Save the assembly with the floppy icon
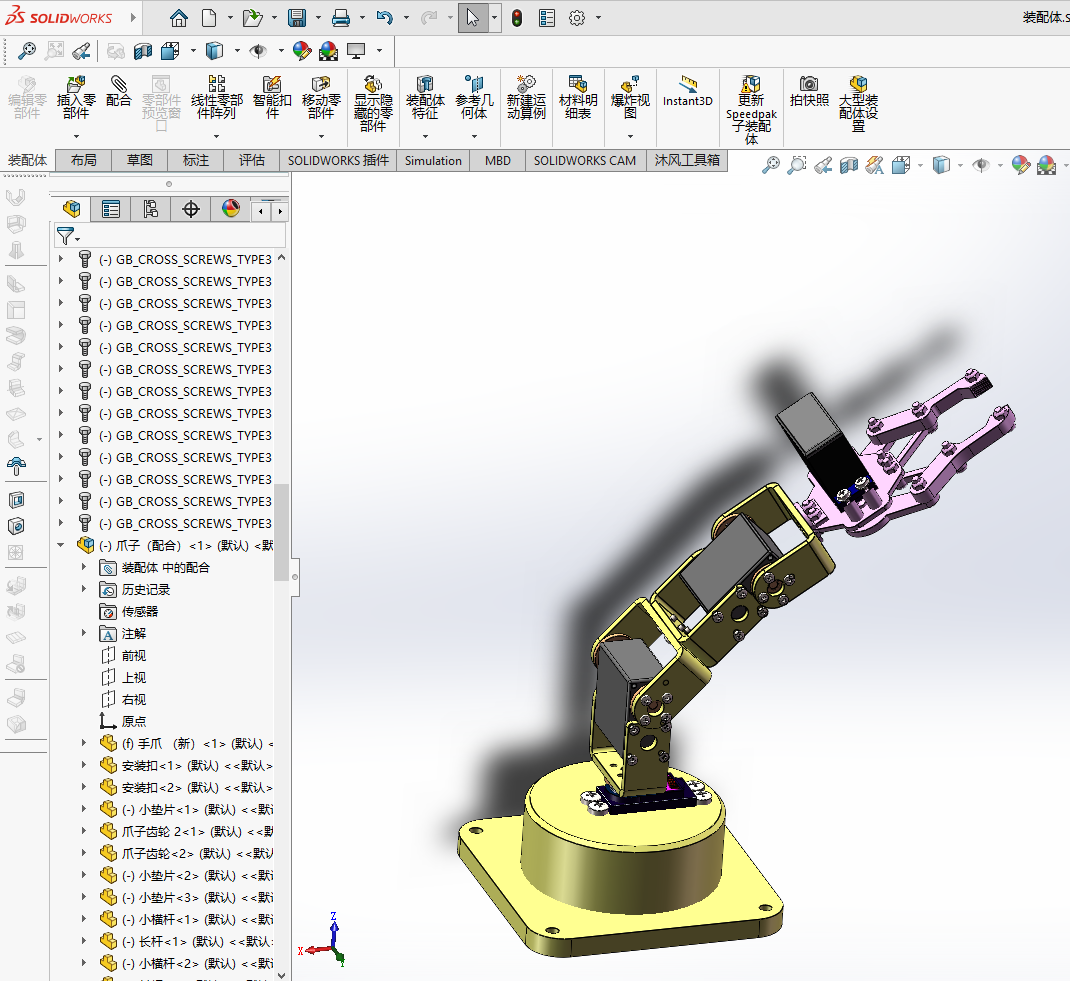1070x981 pixels. 297,18
